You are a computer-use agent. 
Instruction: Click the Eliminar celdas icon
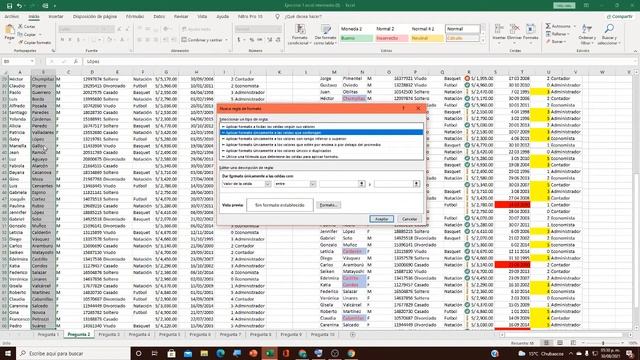(514, 29)
